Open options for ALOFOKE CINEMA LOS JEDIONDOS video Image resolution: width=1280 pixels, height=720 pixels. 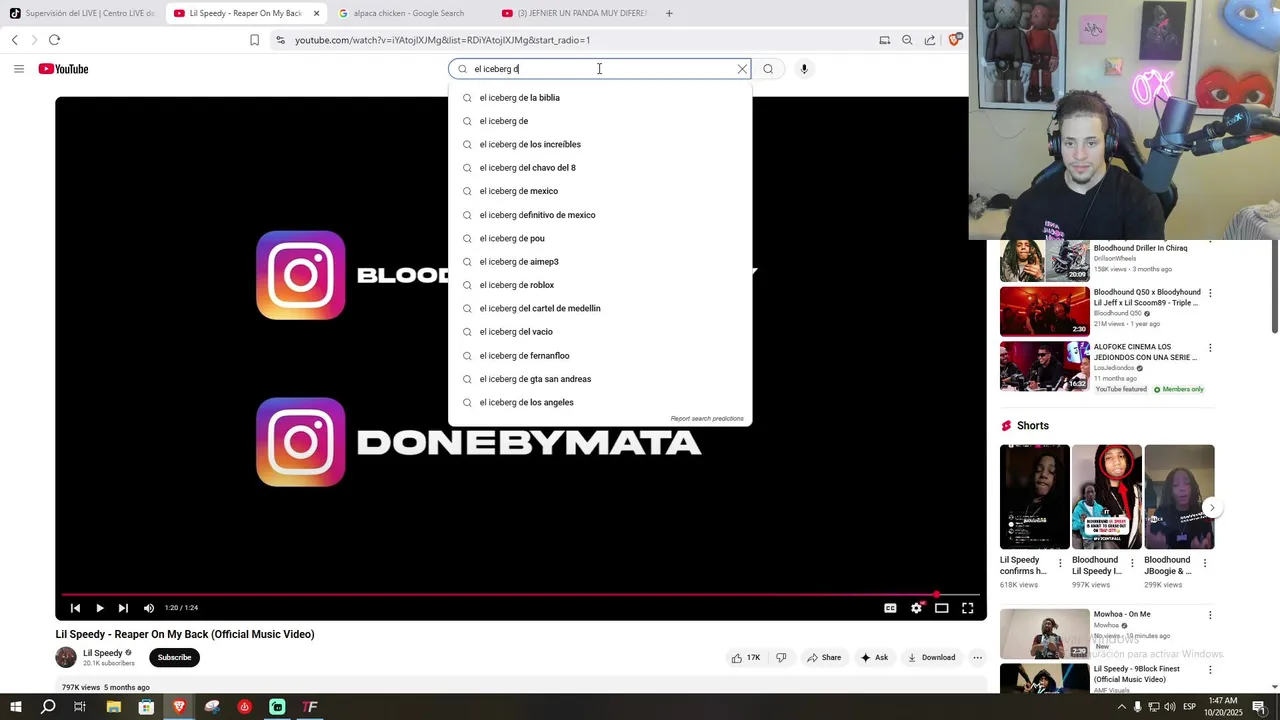(1210, 348)
